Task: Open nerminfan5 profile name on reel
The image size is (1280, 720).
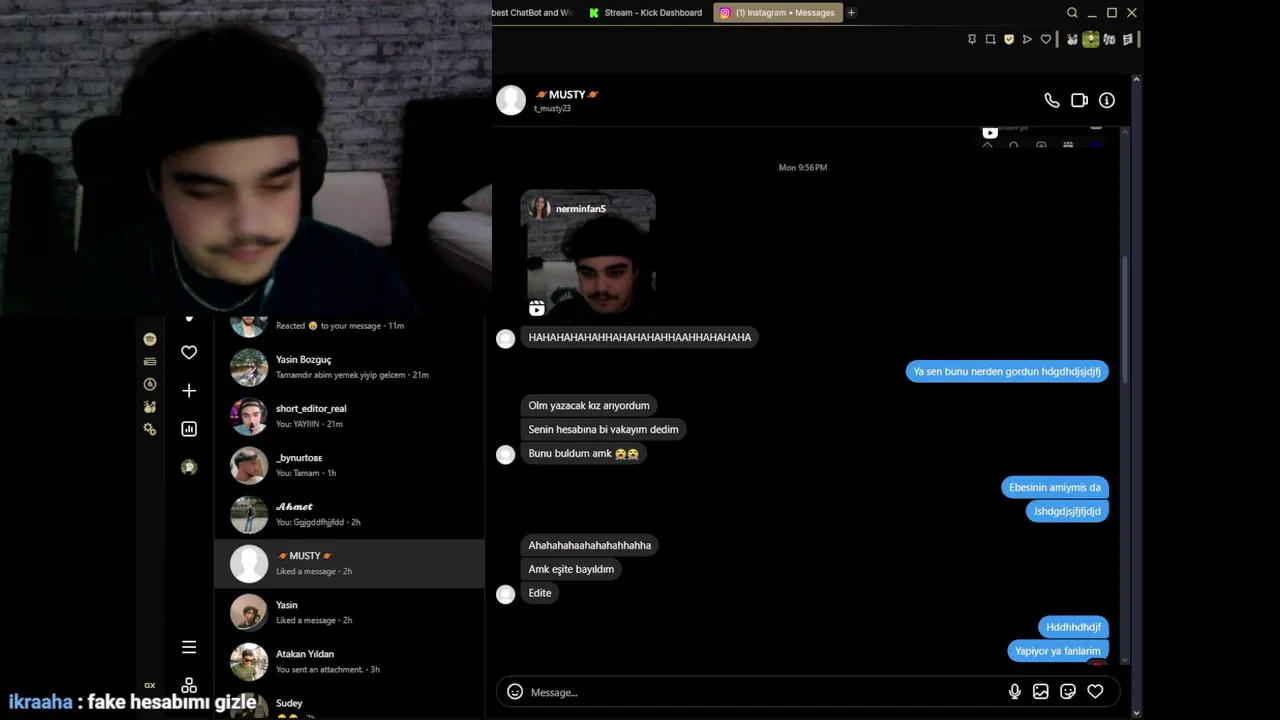Action: click(x=580, y=209)
